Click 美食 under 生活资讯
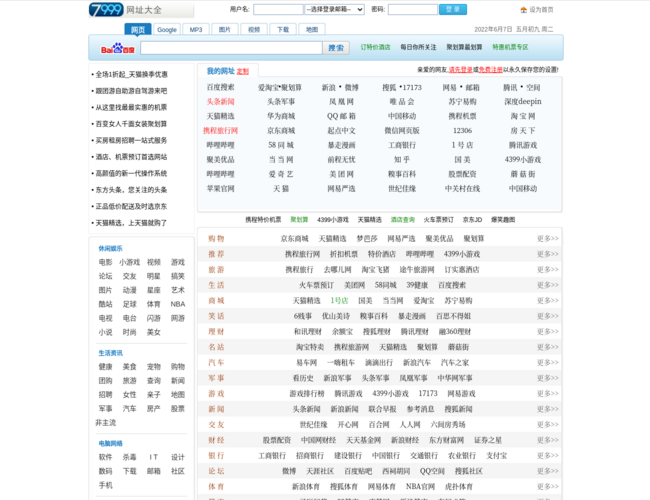The height and width of the screenshot is (500, 650). [129, 367]
